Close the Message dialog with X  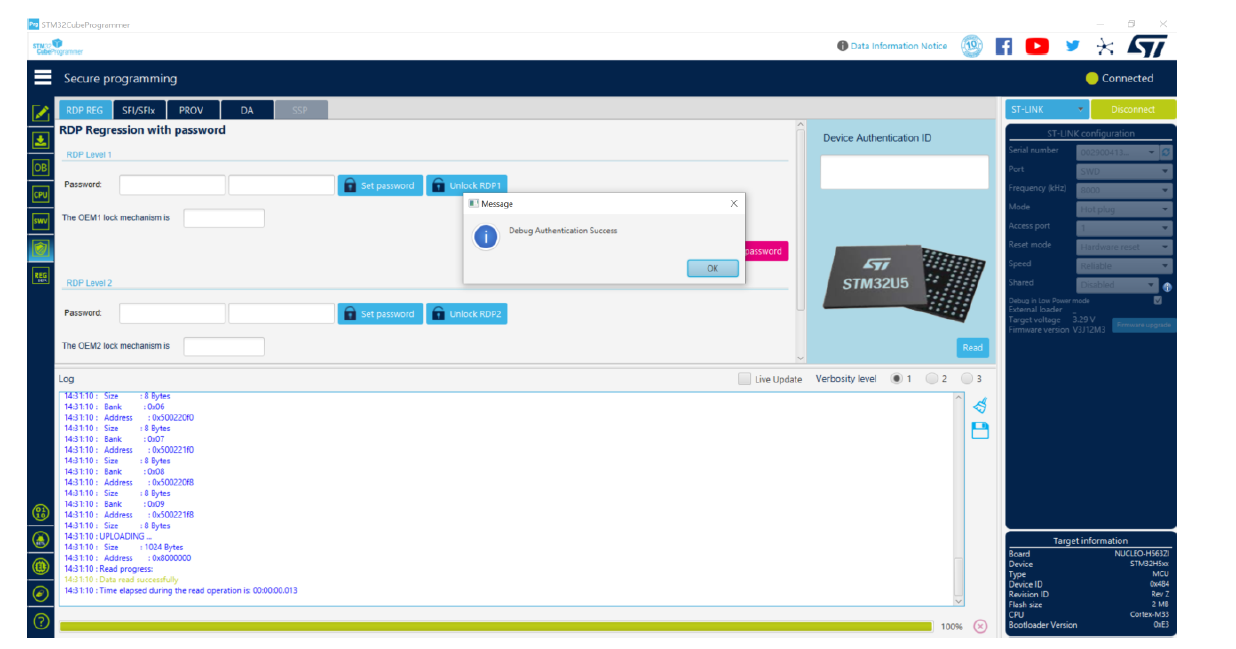click(x=734, y=203)
